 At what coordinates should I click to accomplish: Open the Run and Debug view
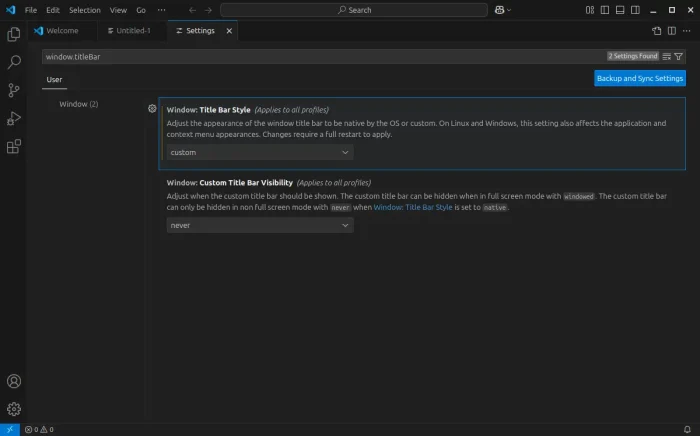(13, 118)
